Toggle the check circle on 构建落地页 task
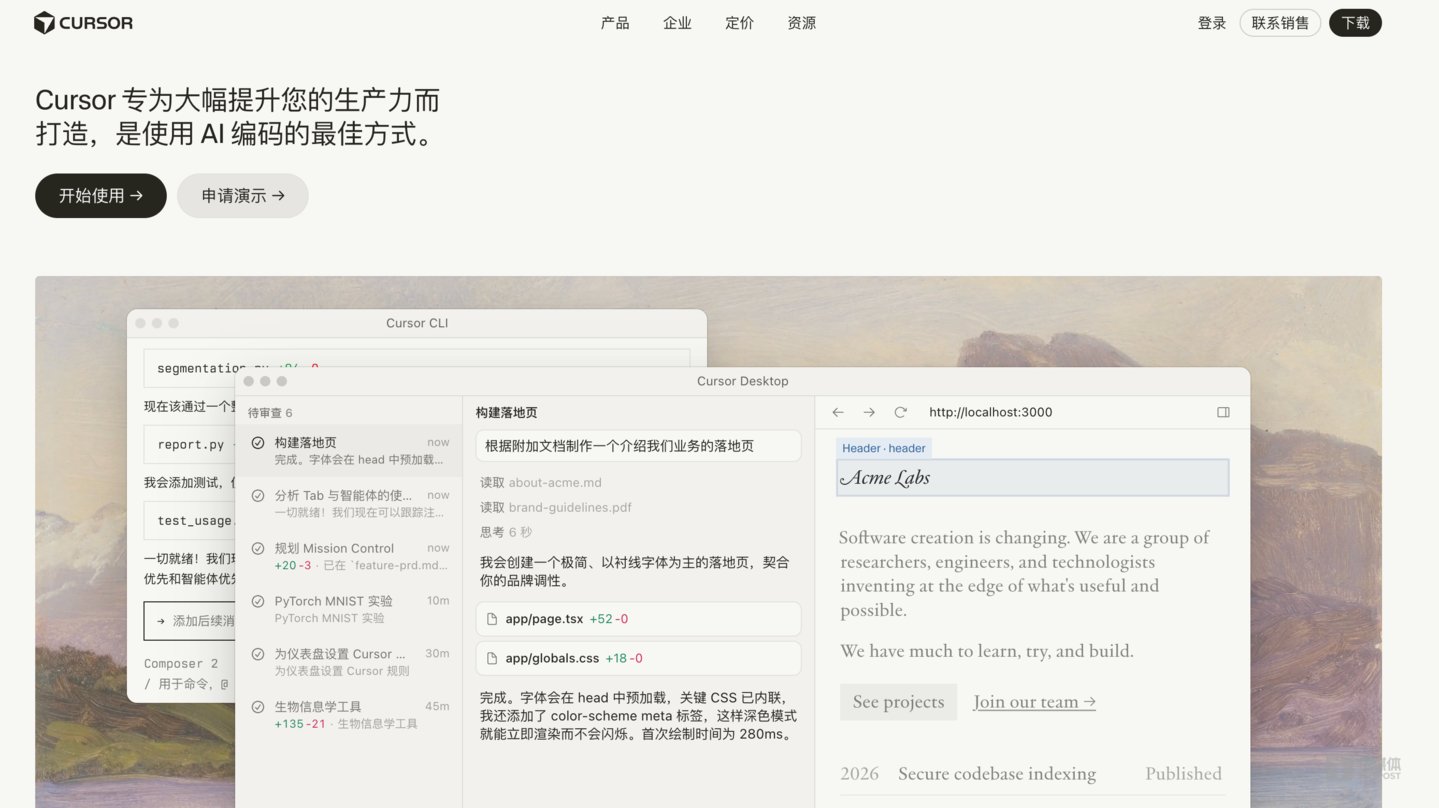This screenshot has height=808, width=1439. (258, 440)
